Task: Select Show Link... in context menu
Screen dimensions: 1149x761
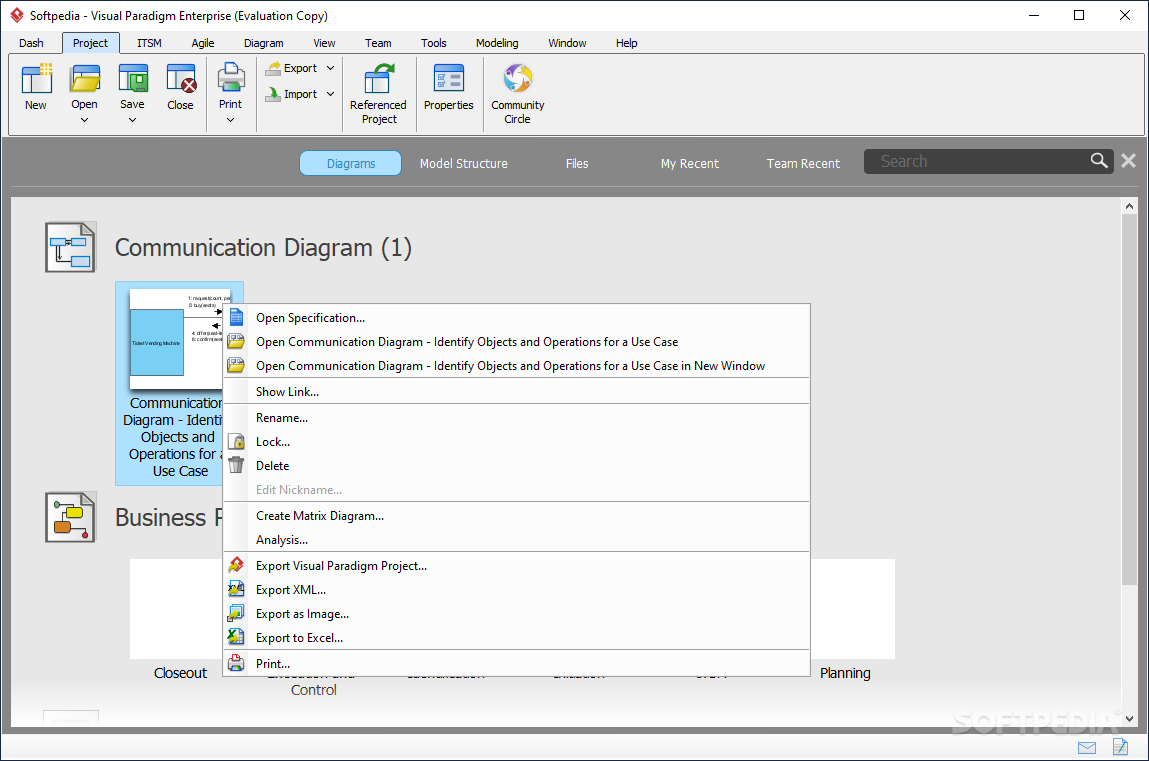Action: 517,392
